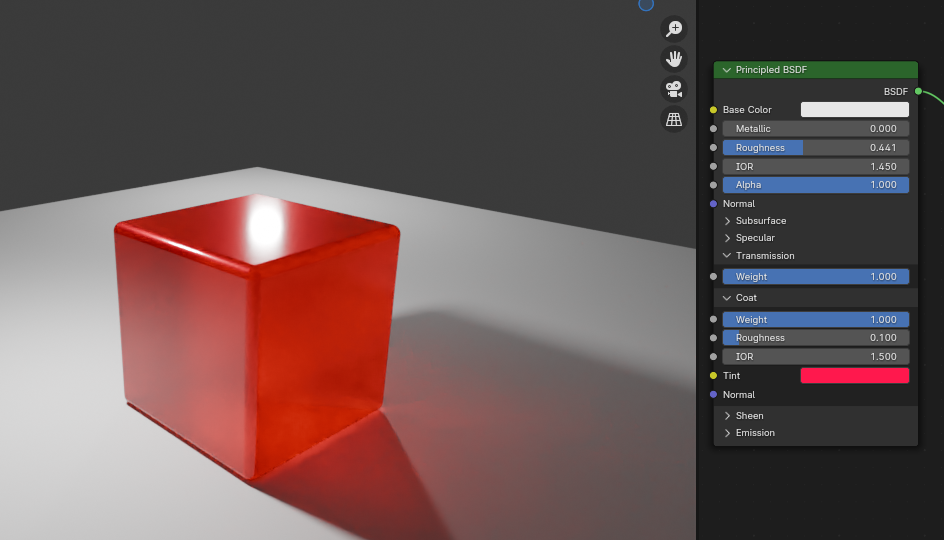Switch perspective/orthographic with the grid icon
This screenshot has height=540, width=944.
674,120
